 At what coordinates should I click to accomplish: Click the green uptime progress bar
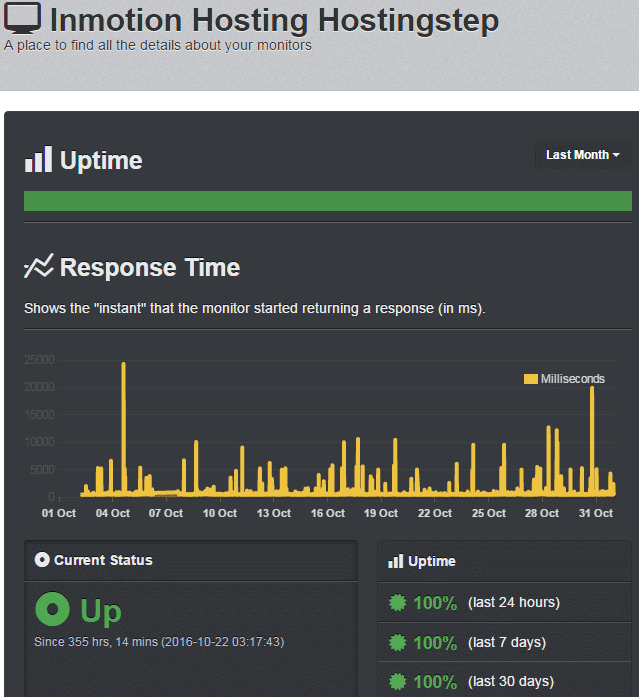pos(328,201)
